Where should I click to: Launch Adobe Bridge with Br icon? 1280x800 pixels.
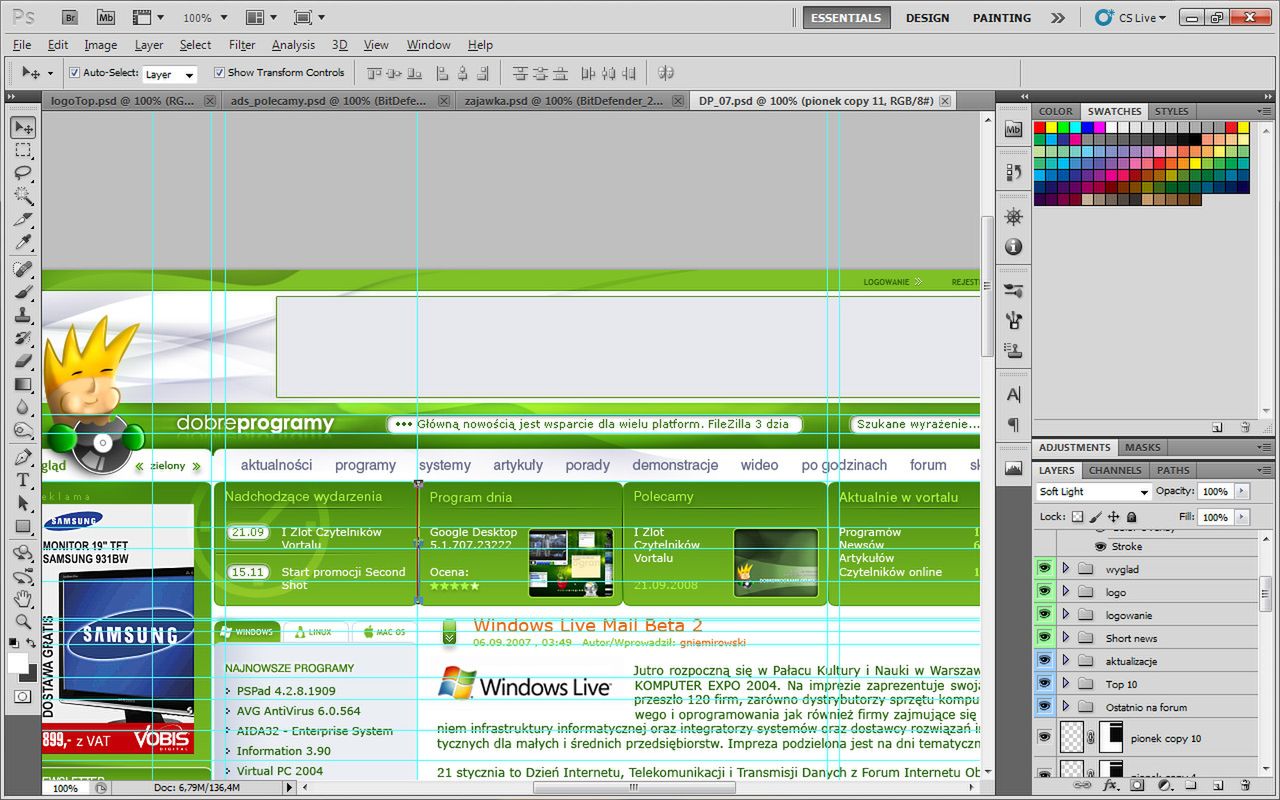click(70, 17)
